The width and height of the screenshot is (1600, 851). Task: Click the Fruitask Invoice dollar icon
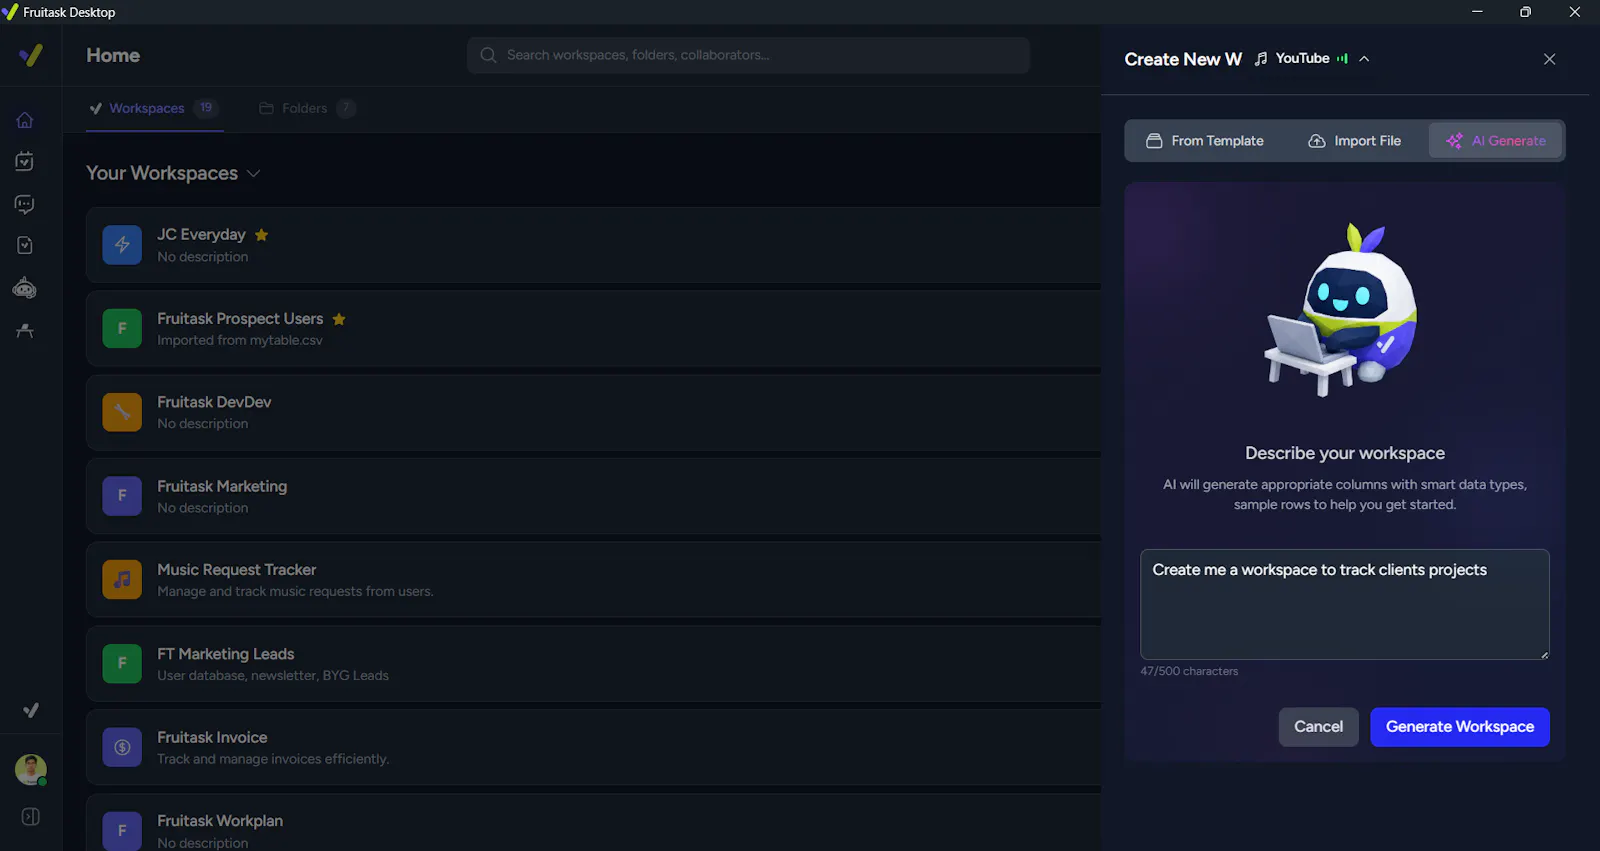tap(122, 747)
